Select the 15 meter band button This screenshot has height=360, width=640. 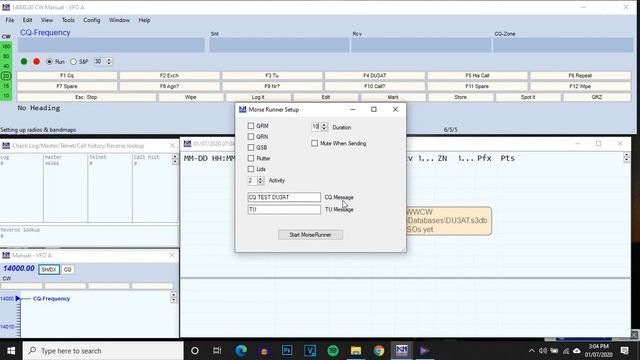[6, 86]
